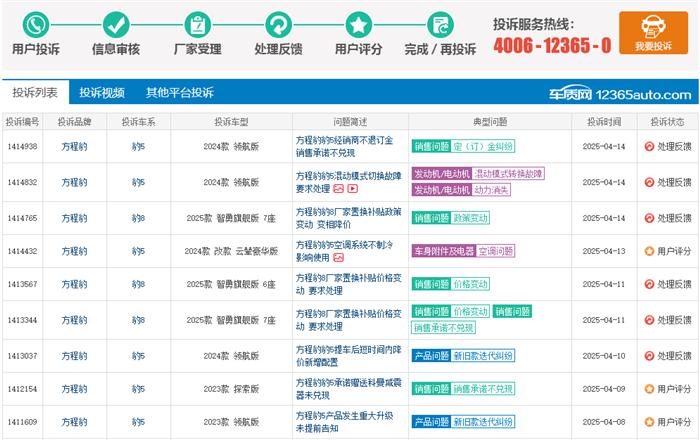Click the orange 我要投诉 button
The height and width of the screenshot is (440, 700).
653,33
